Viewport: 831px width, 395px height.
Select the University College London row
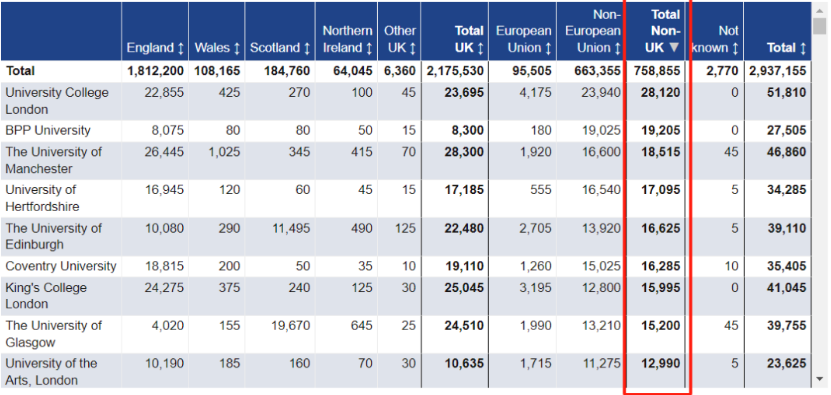pos(406,101)
